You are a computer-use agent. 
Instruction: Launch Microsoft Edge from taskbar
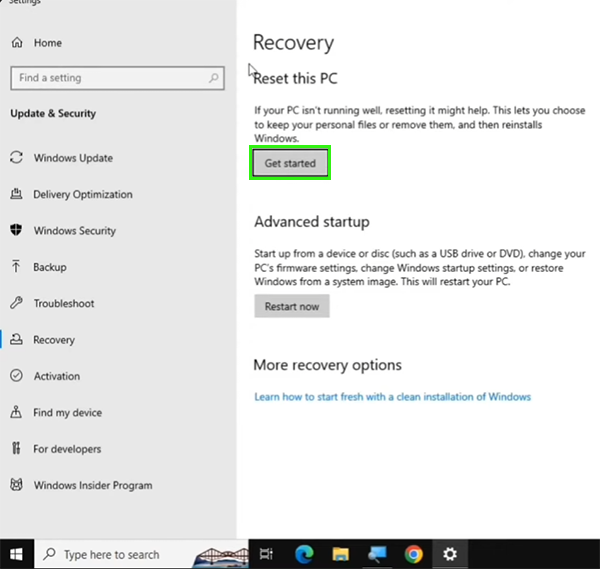[x=304, y=554]
